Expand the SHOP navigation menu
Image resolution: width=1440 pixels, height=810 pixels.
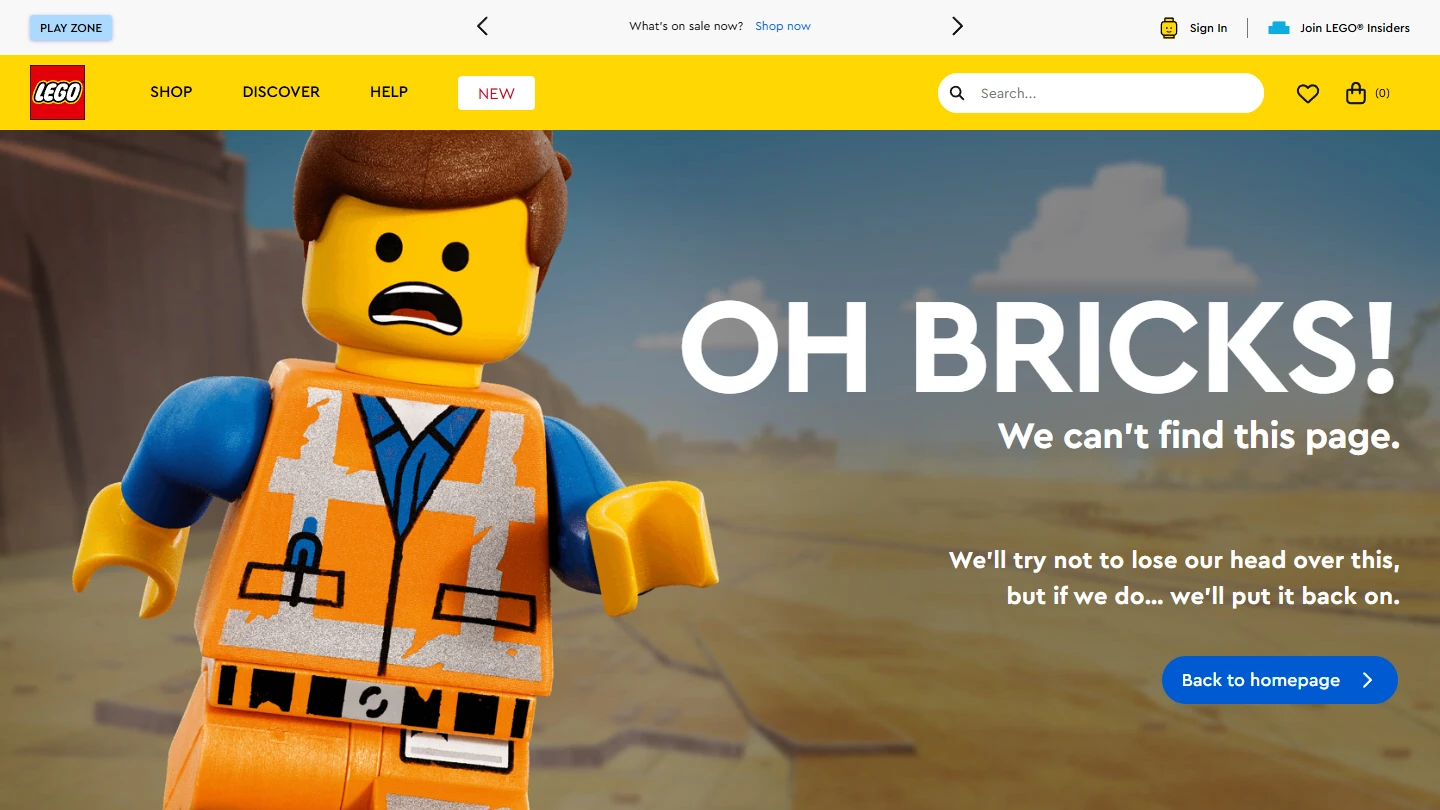pos(171,92)
